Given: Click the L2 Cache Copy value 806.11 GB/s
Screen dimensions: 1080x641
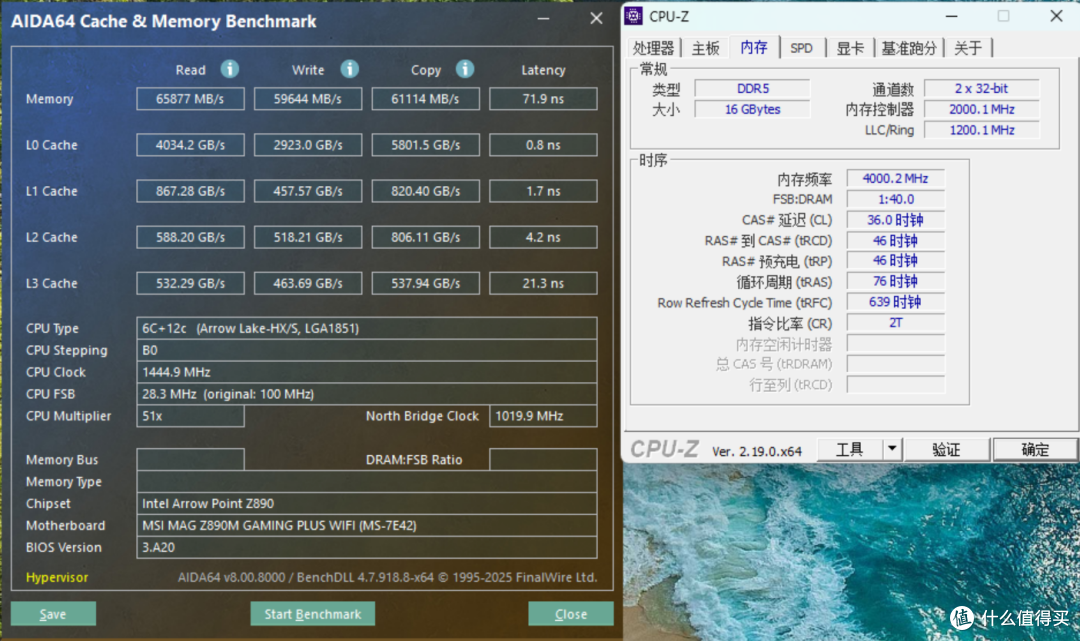Looking at the screenshot, I should coord(426,237).
